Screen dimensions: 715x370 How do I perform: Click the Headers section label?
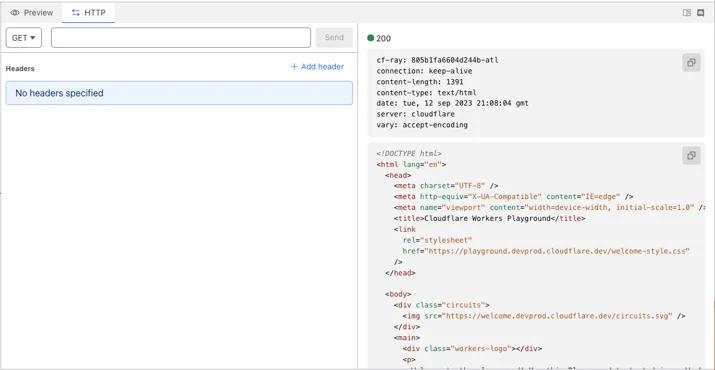[20, 68]
